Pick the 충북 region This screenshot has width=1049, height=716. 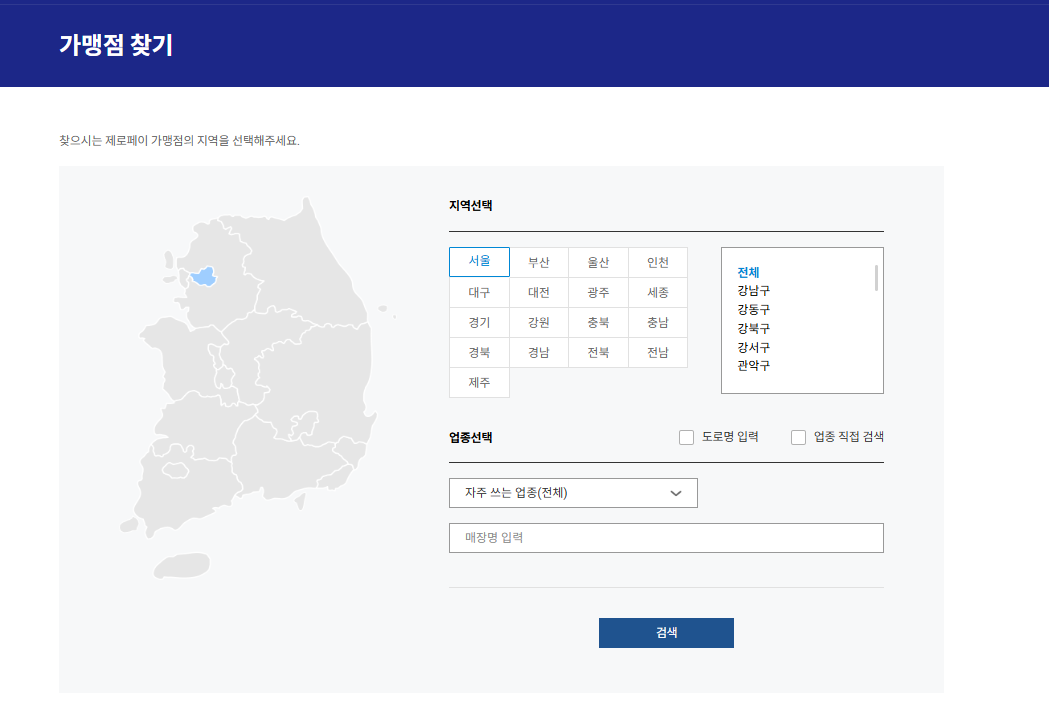click(598, 323)
